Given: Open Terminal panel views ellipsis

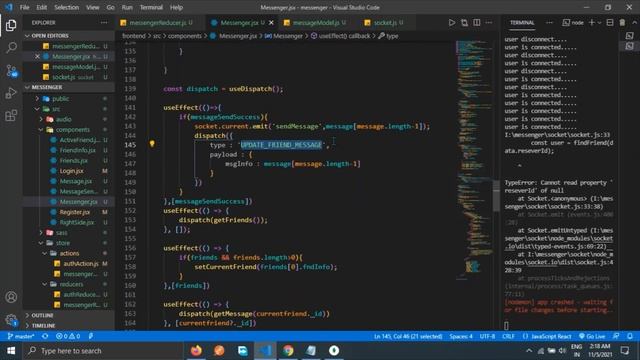Looking at the screenshot, I should click(x=549, y=22).
